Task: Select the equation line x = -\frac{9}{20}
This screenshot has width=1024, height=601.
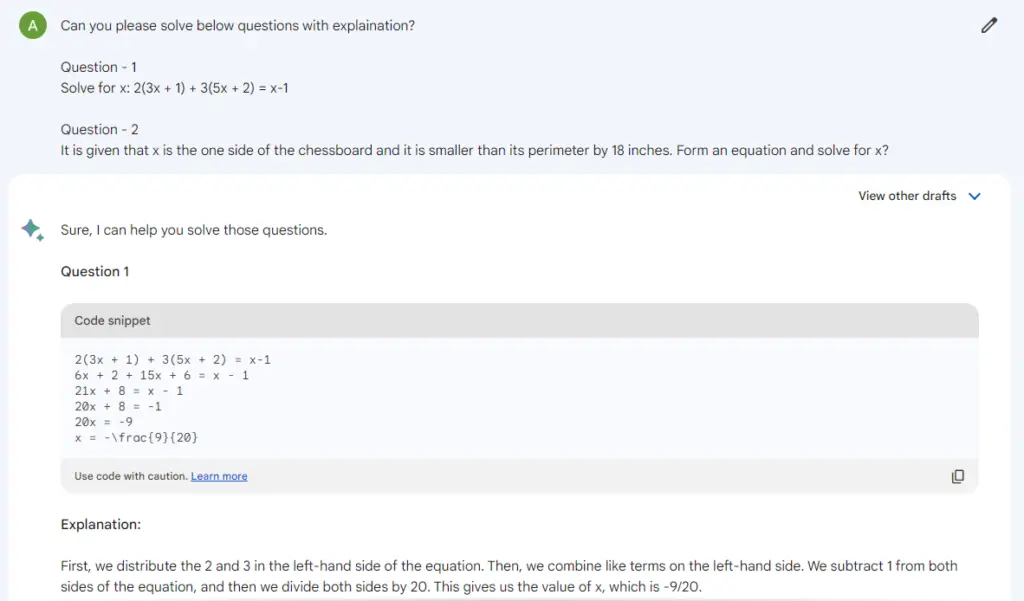Action: coord(135,437)
